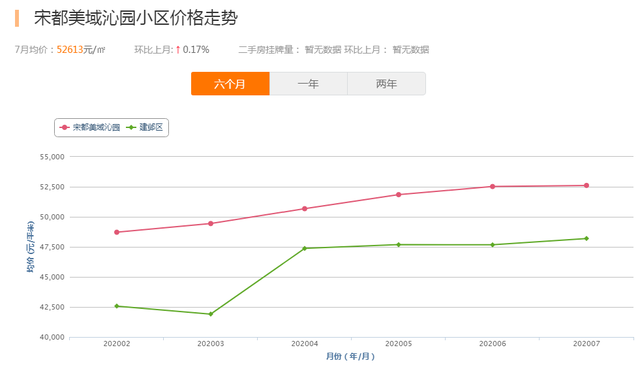This screenshot has height=369, width=640.
Task: Toggle 宋都美域沁园 legend series
Action: (90, 127)
